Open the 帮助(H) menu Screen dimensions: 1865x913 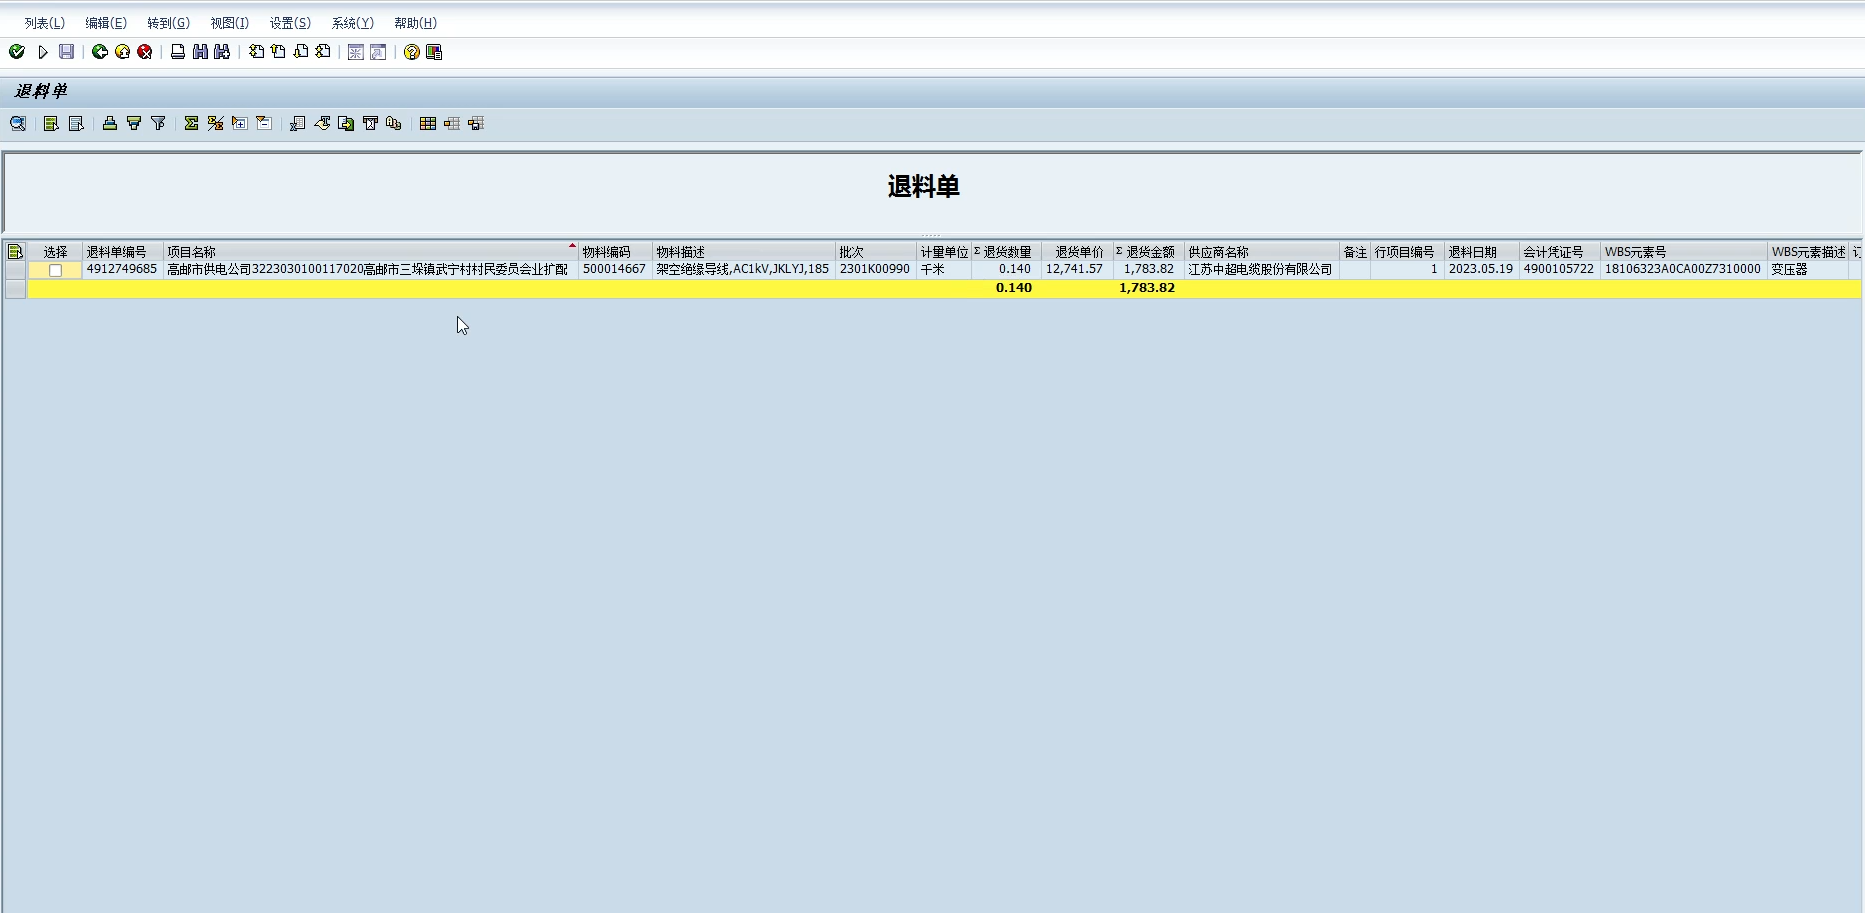point(415,23)
